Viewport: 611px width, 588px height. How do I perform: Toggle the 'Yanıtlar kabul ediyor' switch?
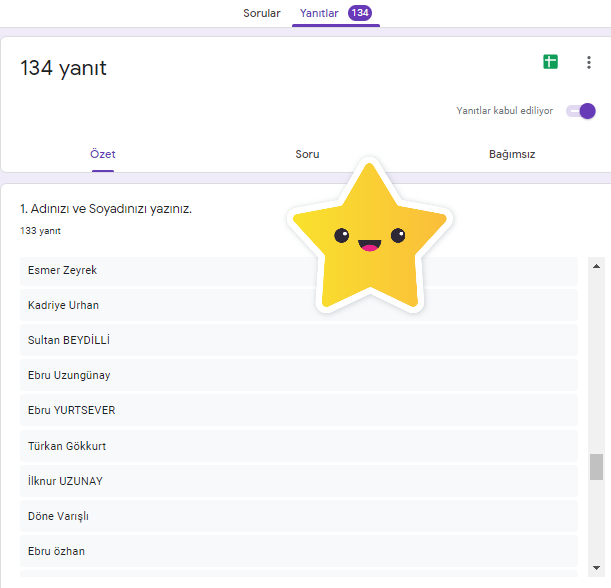coord(580,111)
